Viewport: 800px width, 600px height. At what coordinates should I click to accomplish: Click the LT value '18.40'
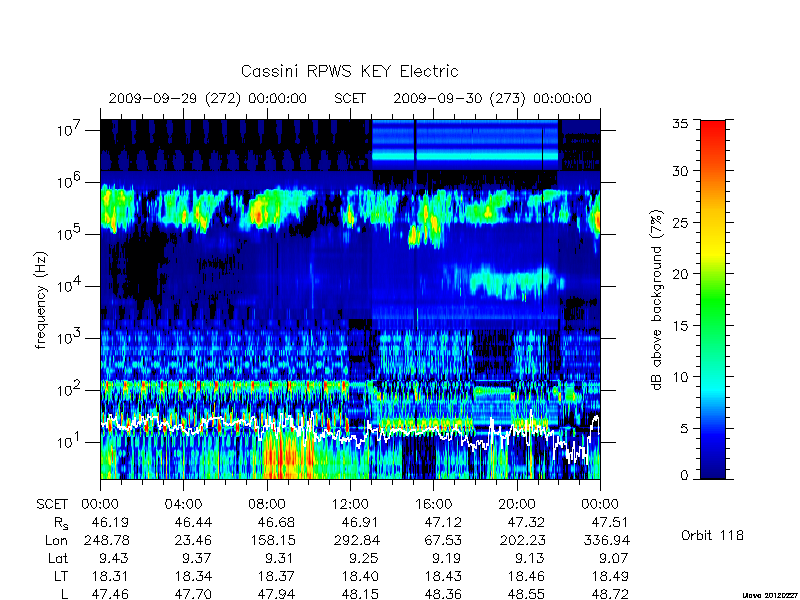point(360,576)
